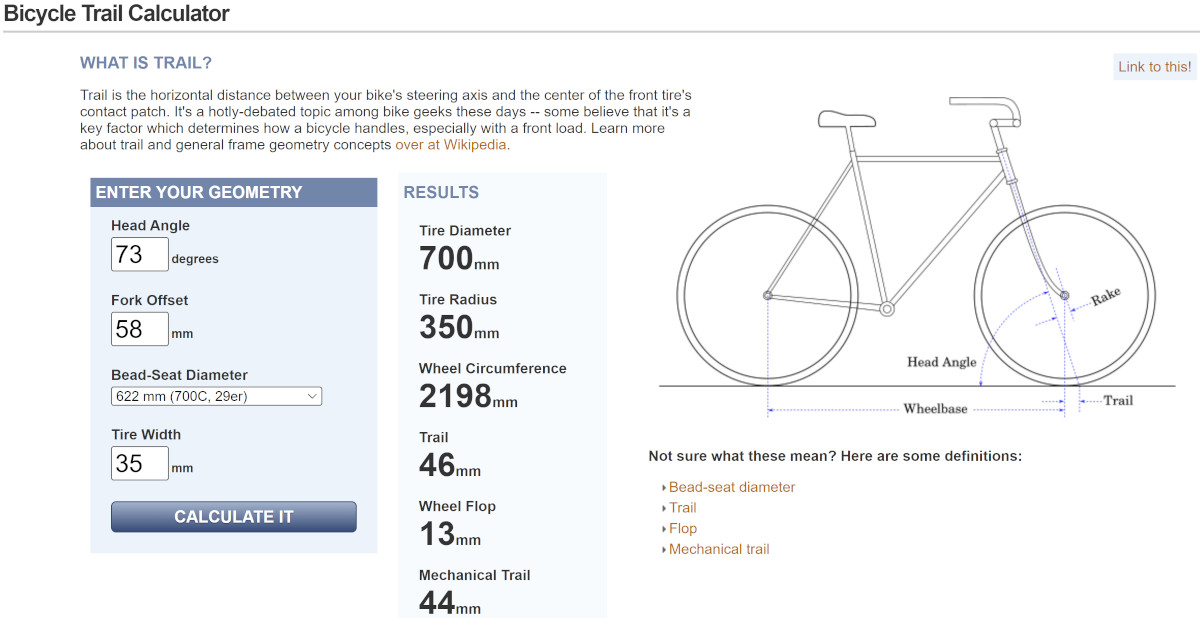Screen dimensions: 1200x618
Task: Click the Tire Width input field
Action: 139,464
